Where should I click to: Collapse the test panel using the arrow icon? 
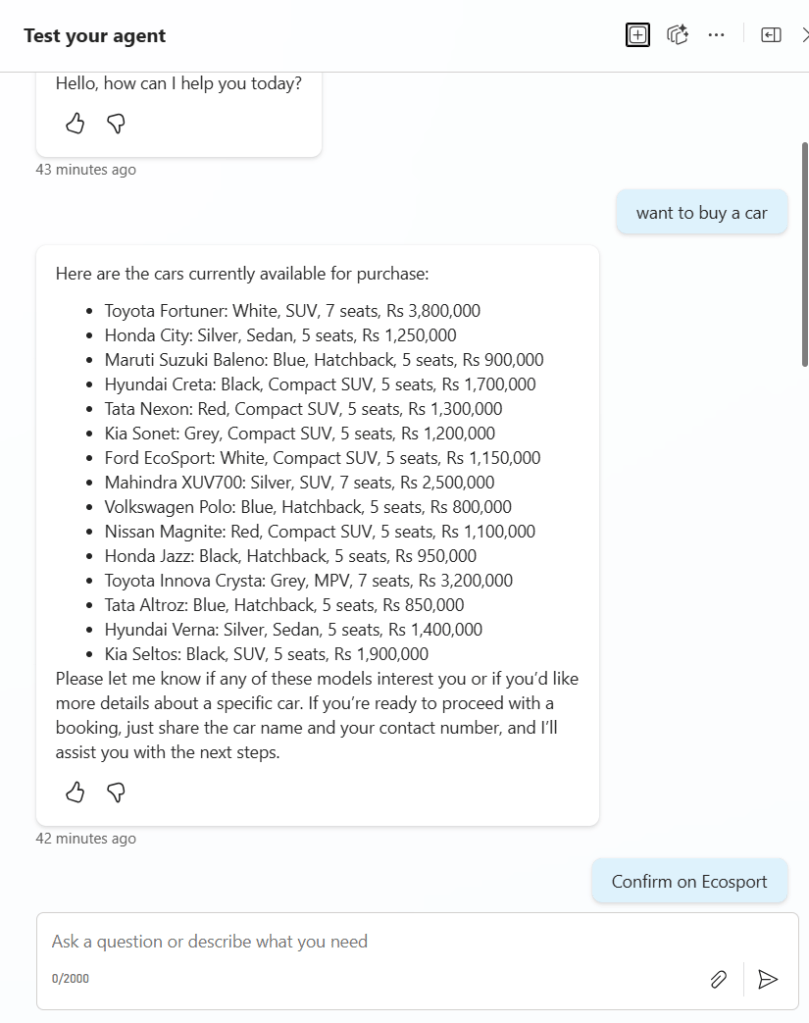[771, 35]
